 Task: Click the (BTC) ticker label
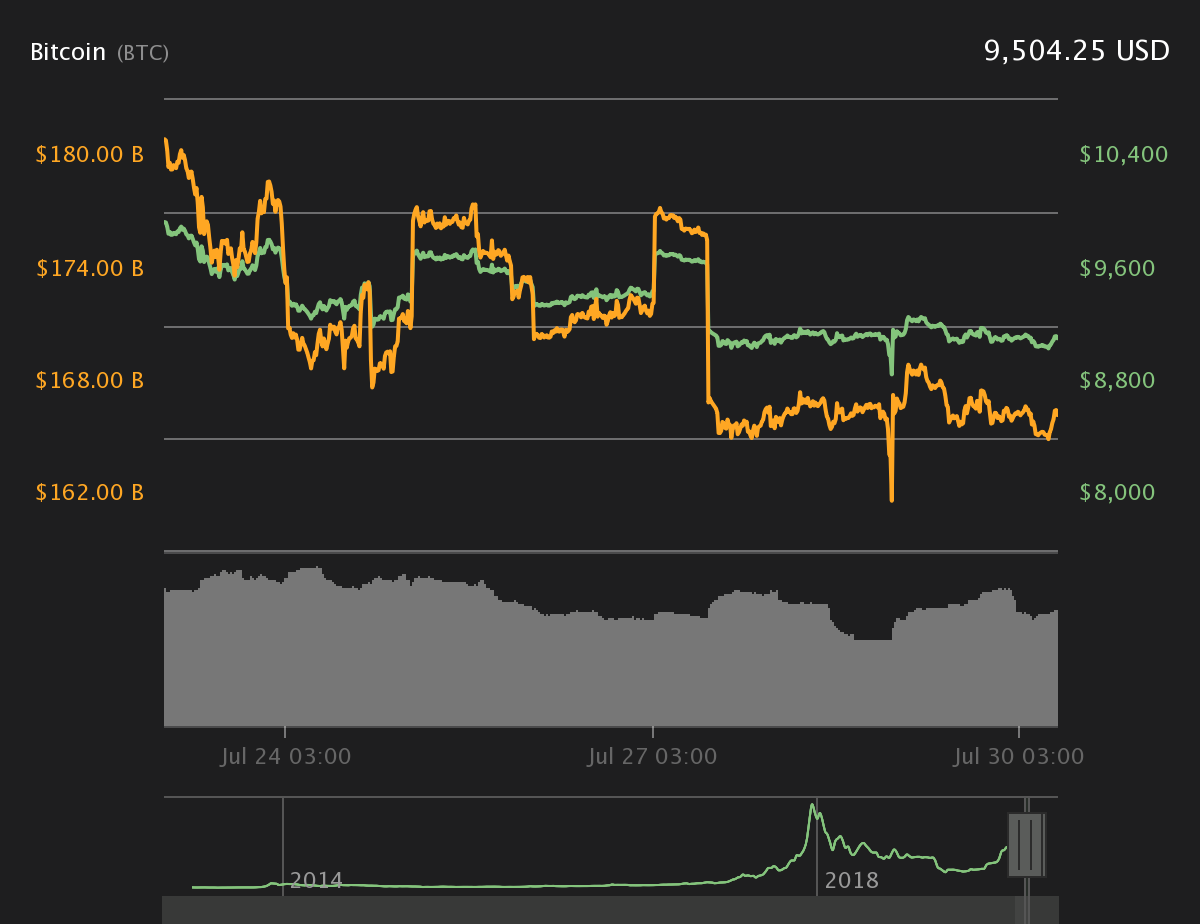(143, 53)
